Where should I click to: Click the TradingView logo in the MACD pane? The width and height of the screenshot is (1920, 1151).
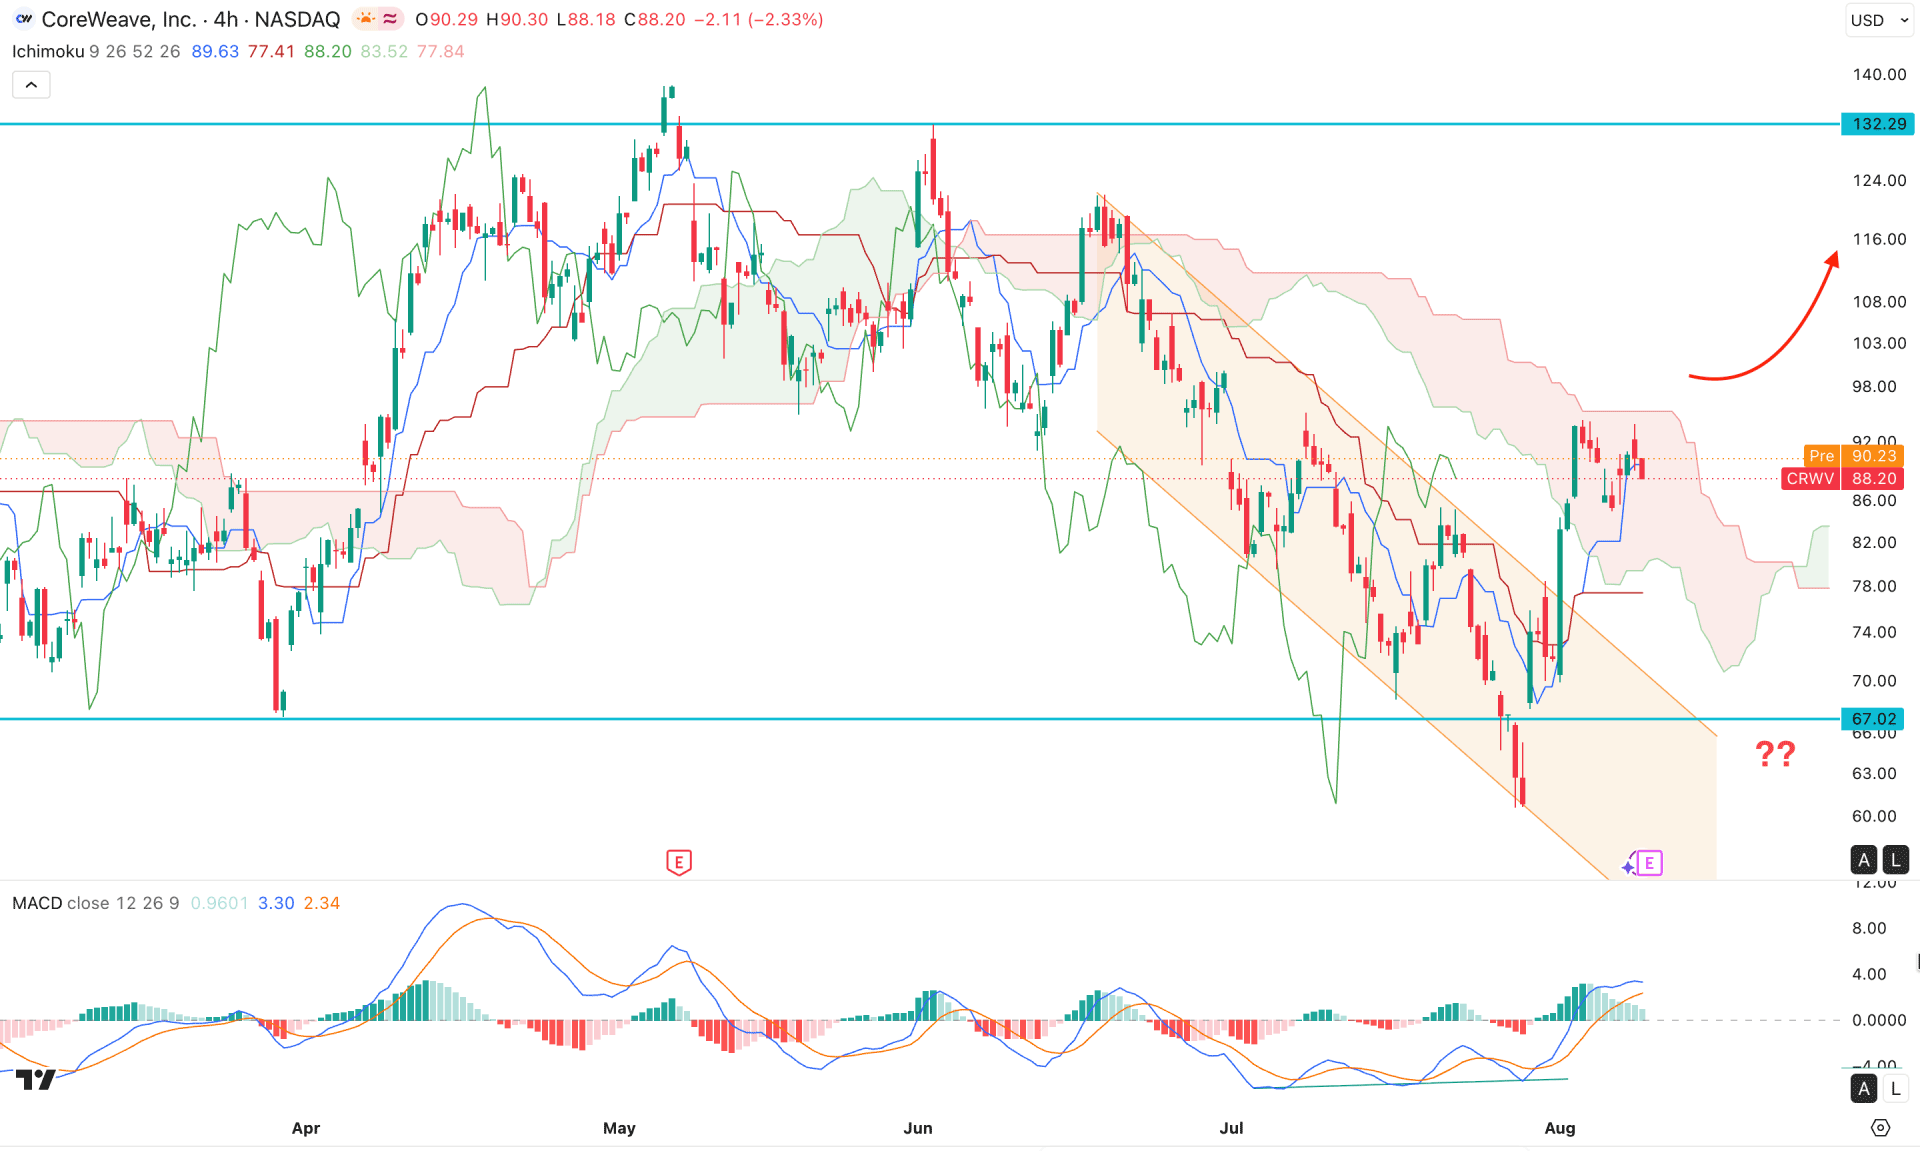pyautogui.click(x=36, y=1079)
